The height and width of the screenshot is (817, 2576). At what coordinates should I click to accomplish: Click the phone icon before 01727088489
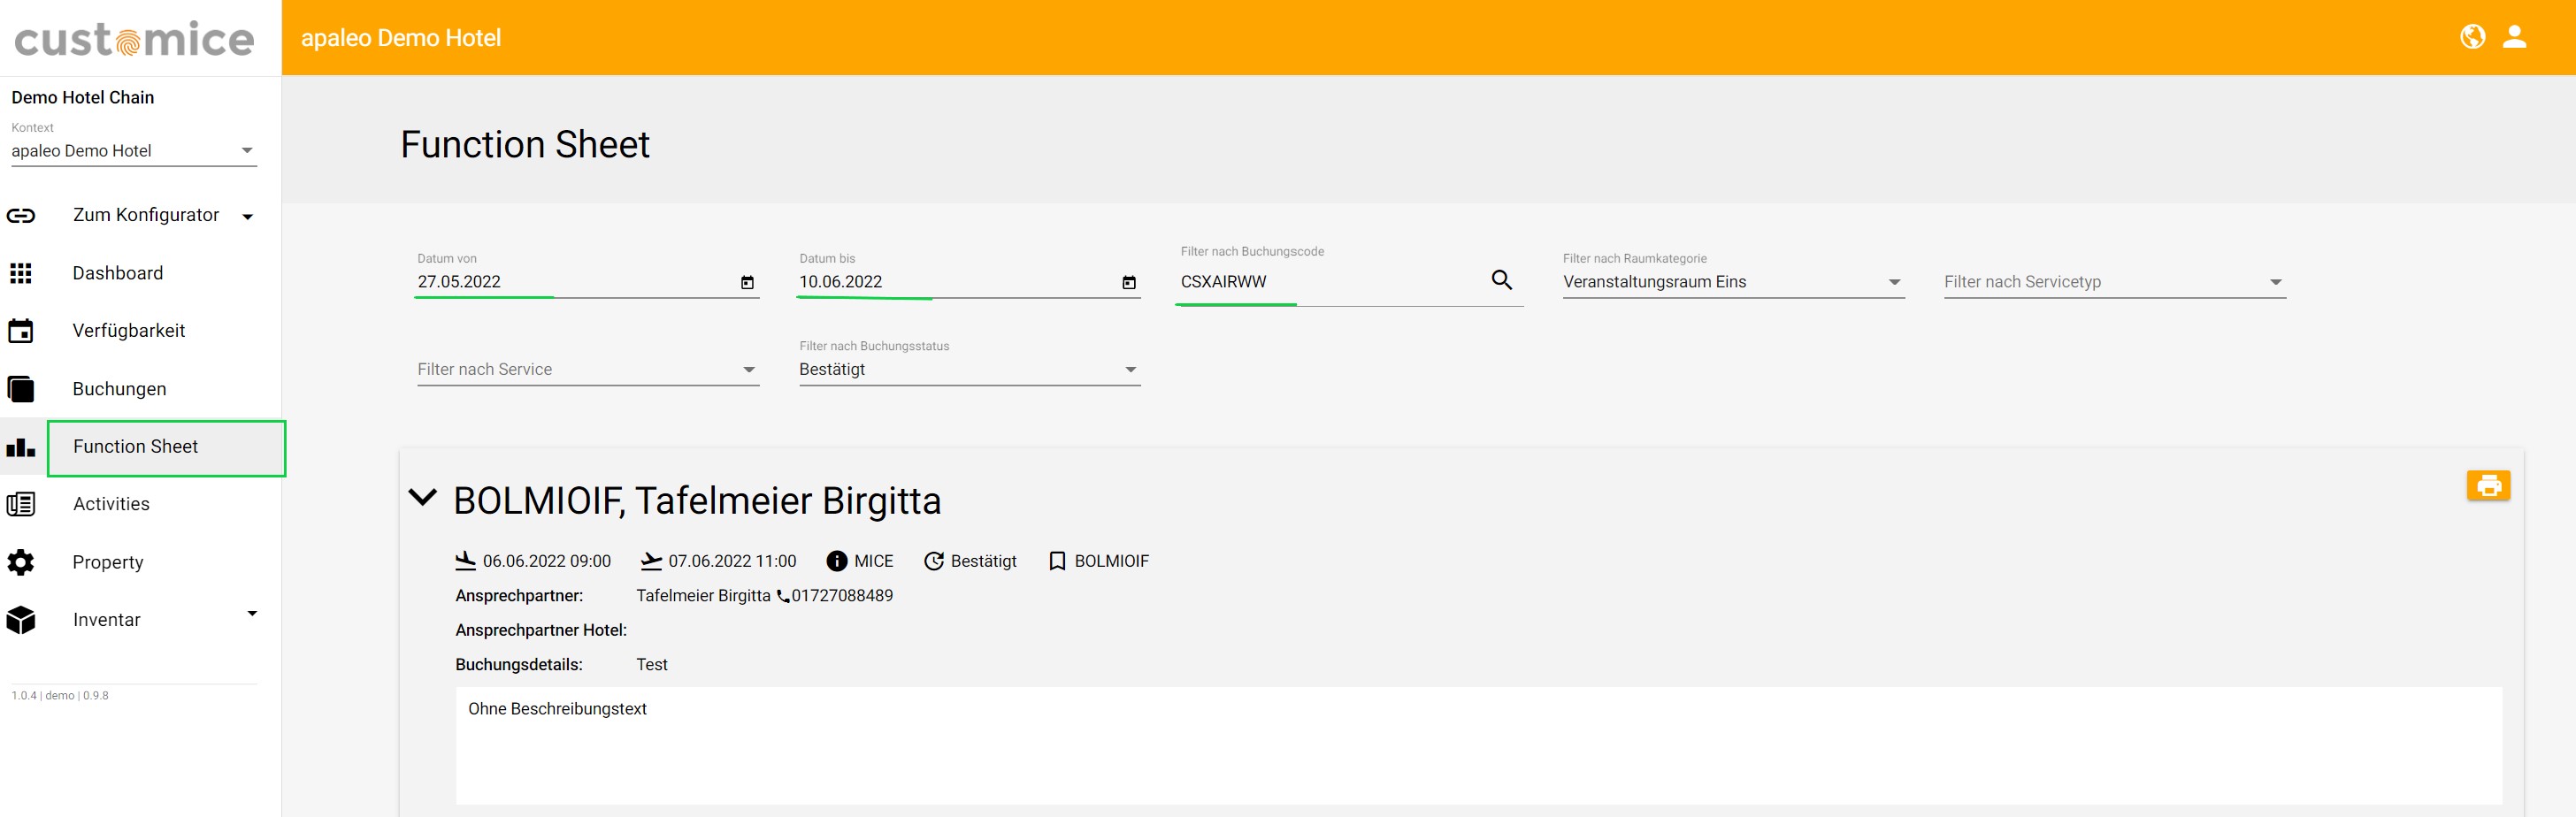click(x=783, y=596)
